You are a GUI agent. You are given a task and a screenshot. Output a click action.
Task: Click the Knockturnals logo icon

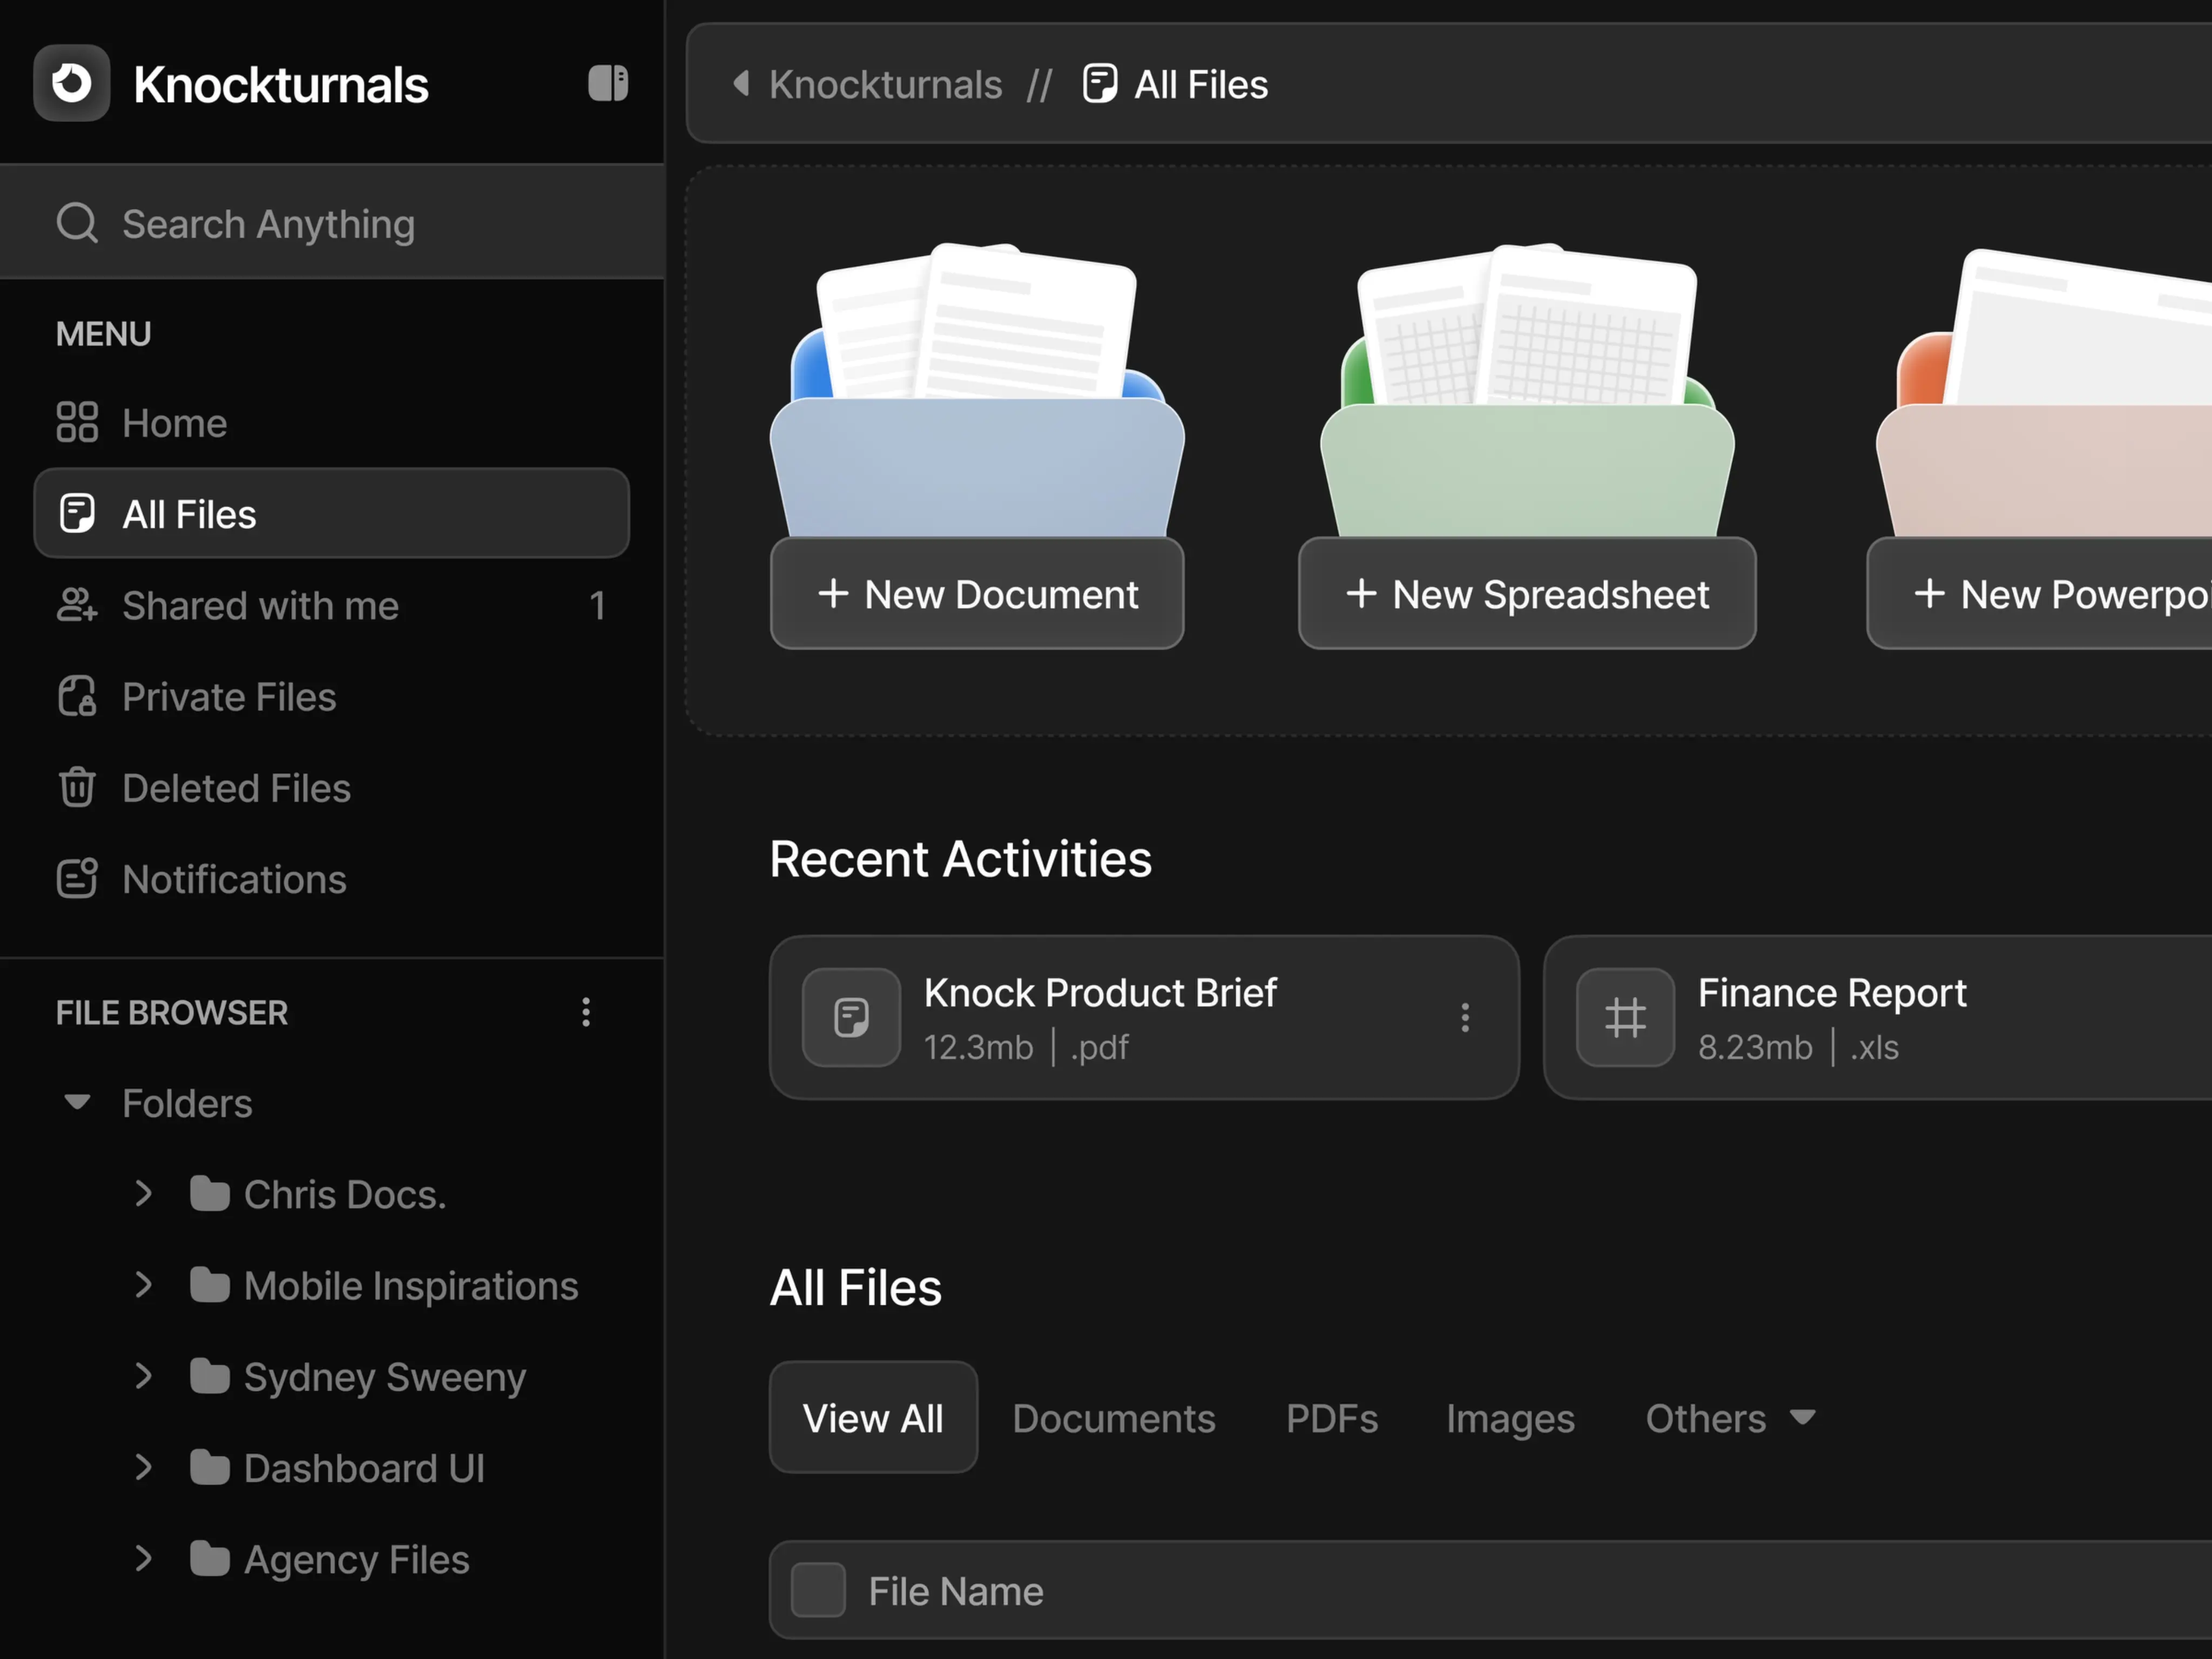tap(71, 83)
